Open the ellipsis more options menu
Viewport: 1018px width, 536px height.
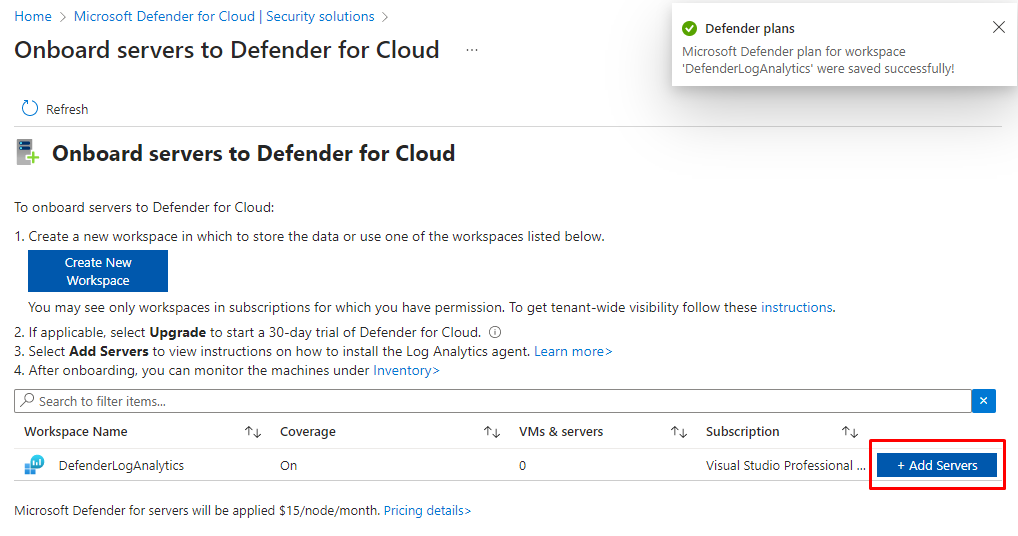(472, 51)
